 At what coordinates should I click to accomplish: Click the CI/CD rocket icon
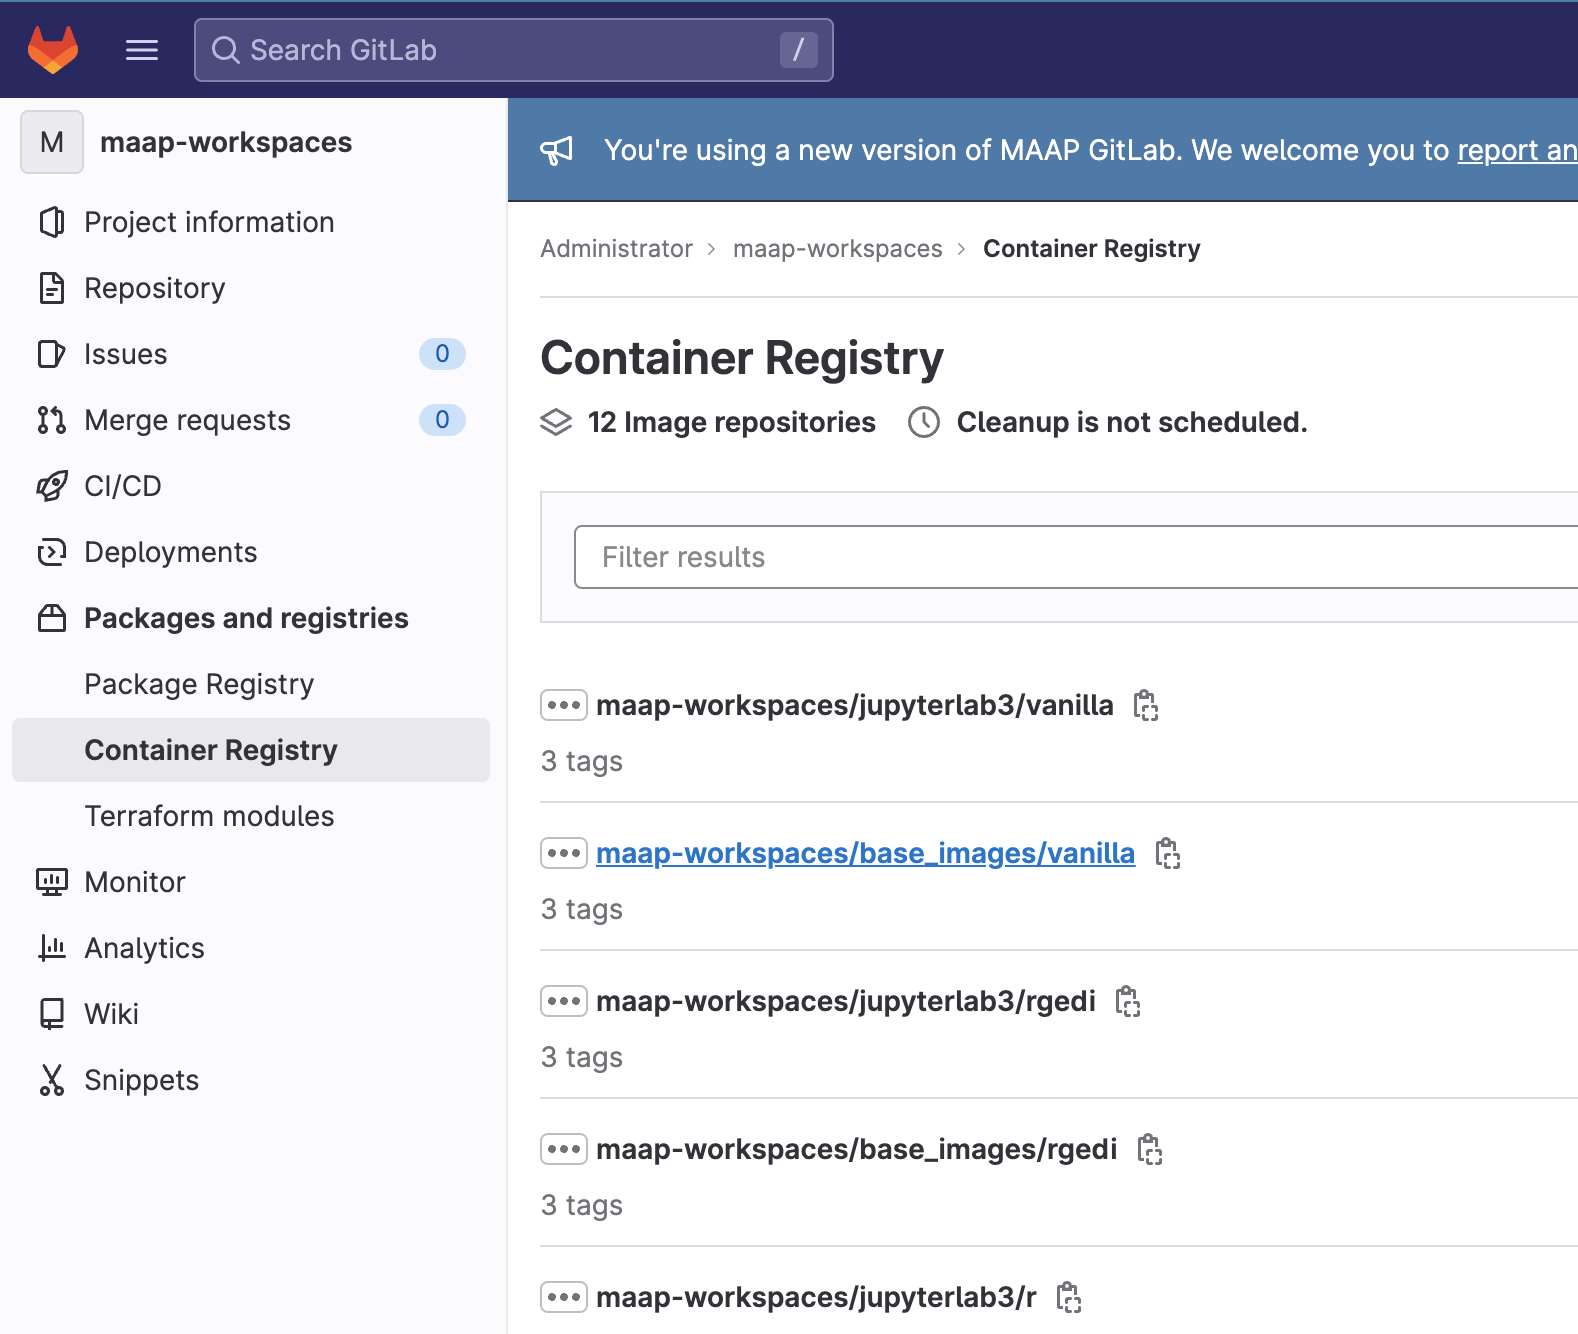click(x=52, y=486)
